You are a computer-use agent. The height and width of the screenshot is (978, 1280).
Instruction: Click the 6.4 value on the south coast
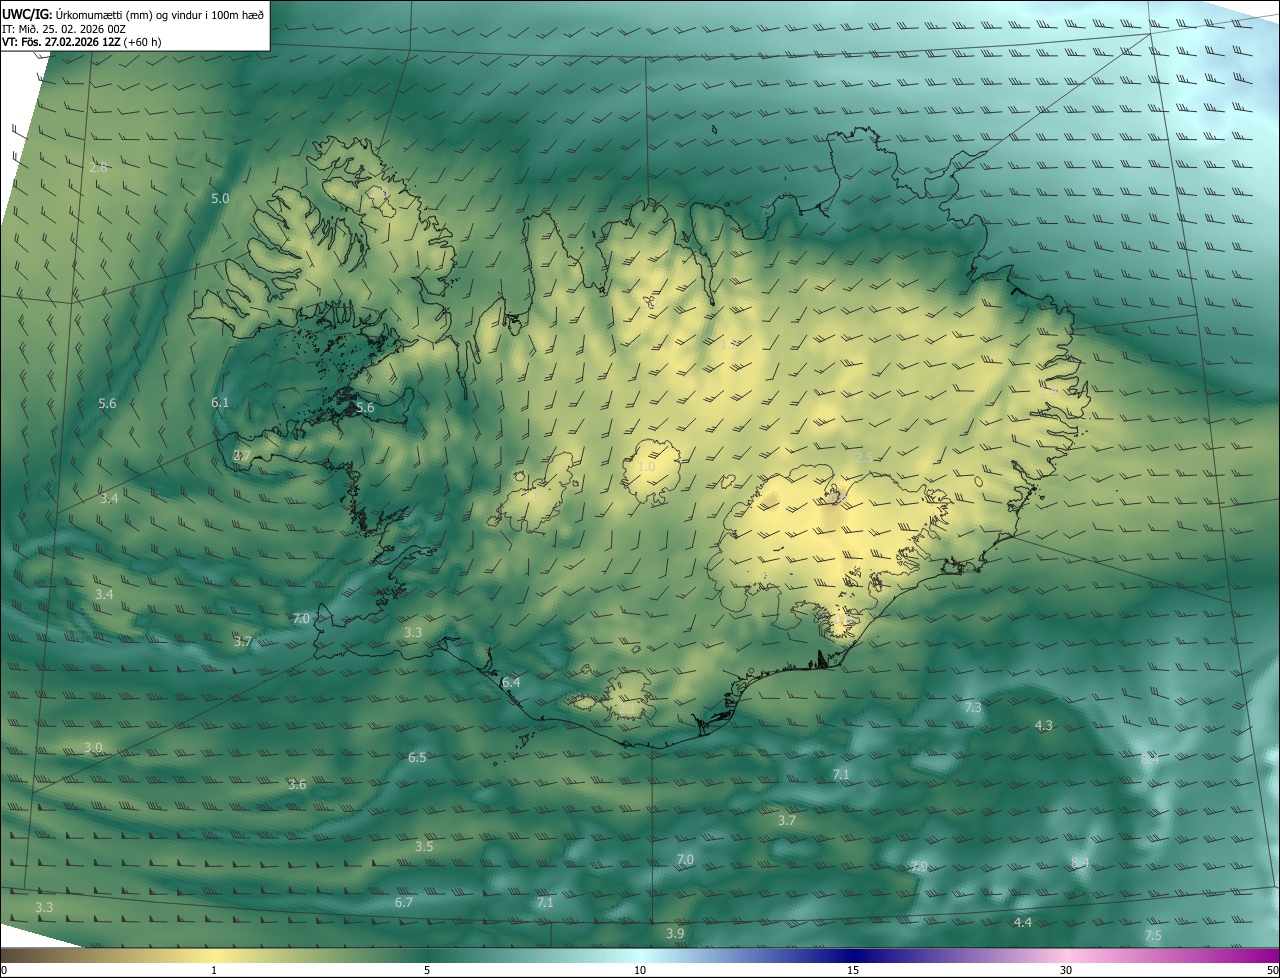tap(511, 682)
